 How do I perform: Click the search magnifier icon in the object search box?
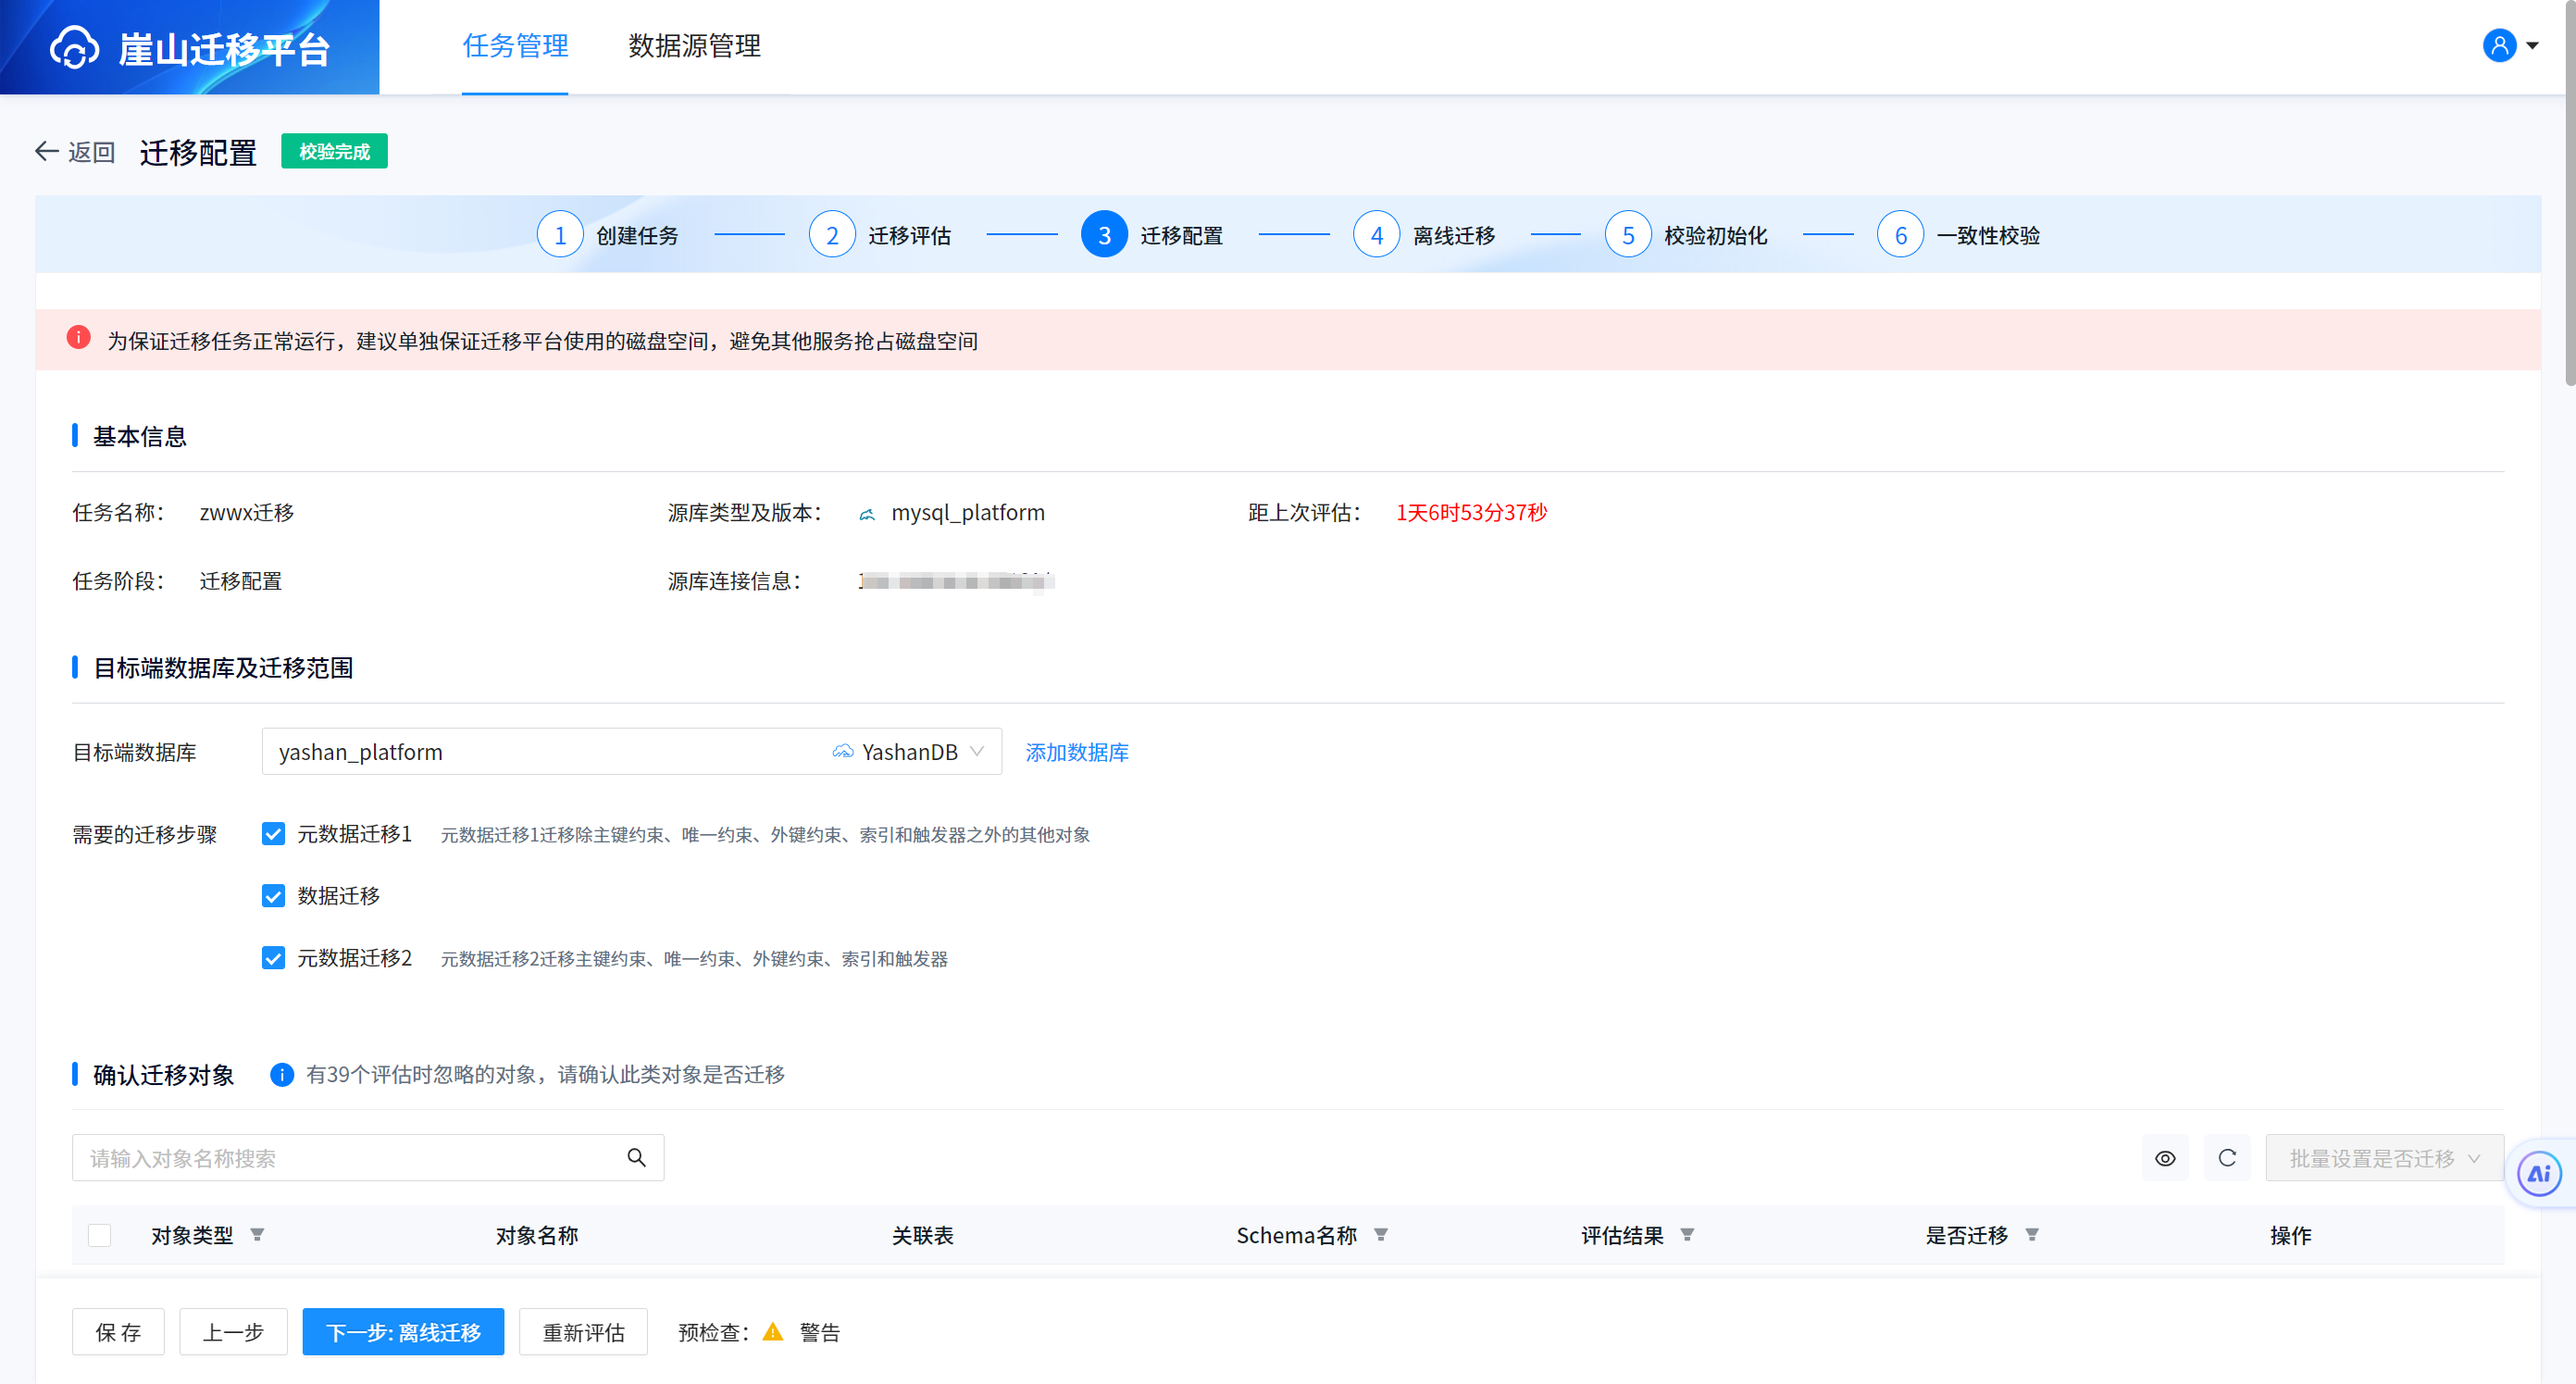[636, 1158]
